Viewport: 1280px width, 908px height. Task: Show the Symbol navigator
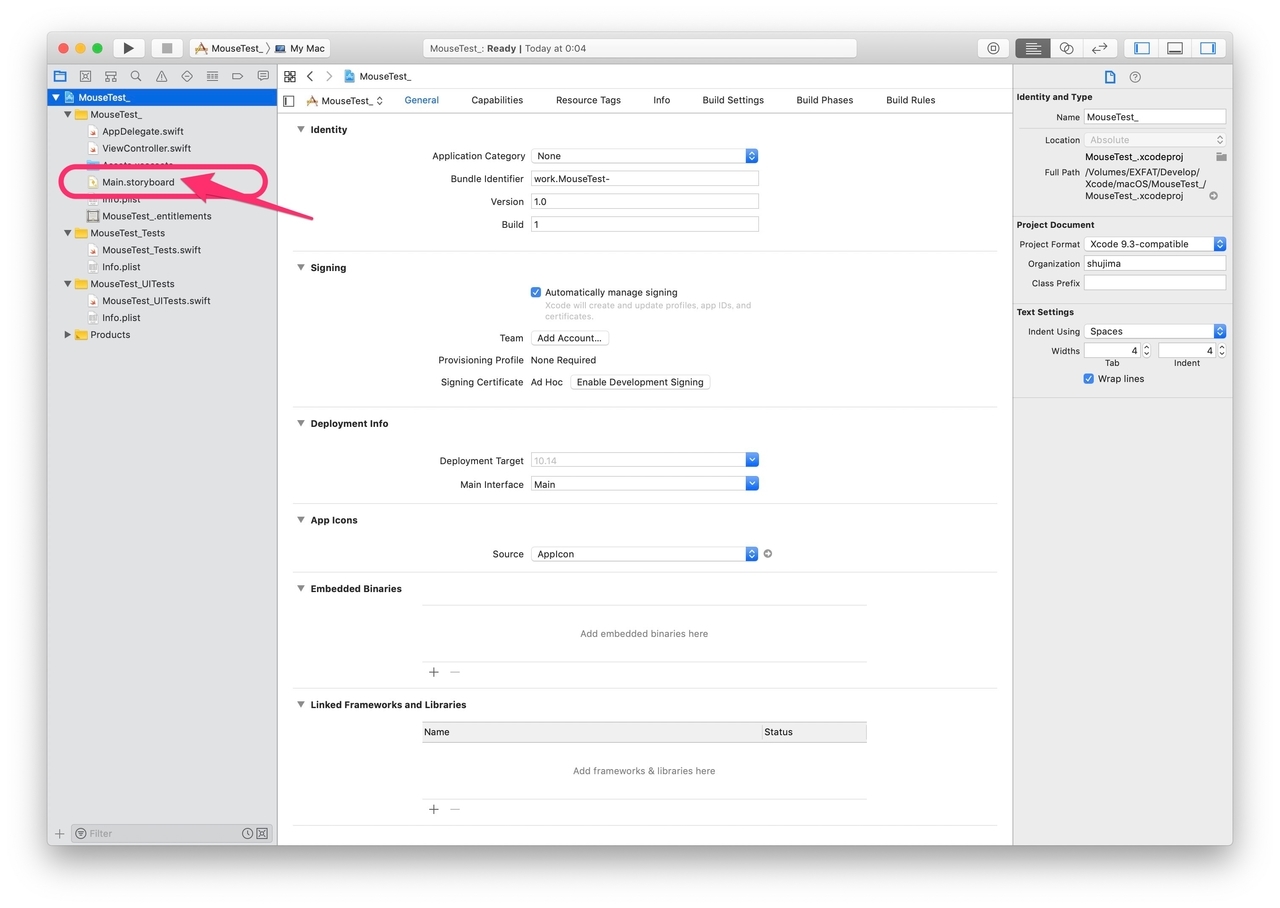[111, 76]
